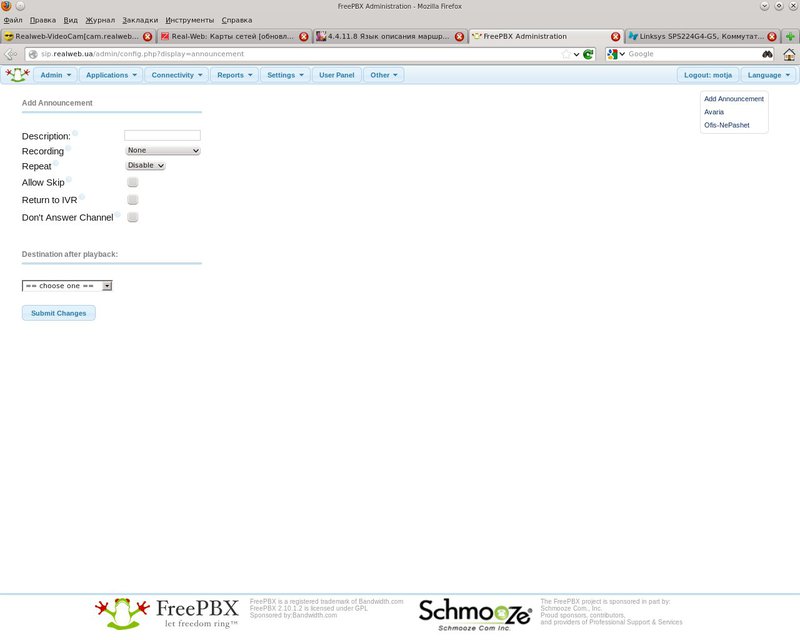This screenshot has height=640, width=800.
Task: Open the Файл menu
Action: click(x=13, y=20)
